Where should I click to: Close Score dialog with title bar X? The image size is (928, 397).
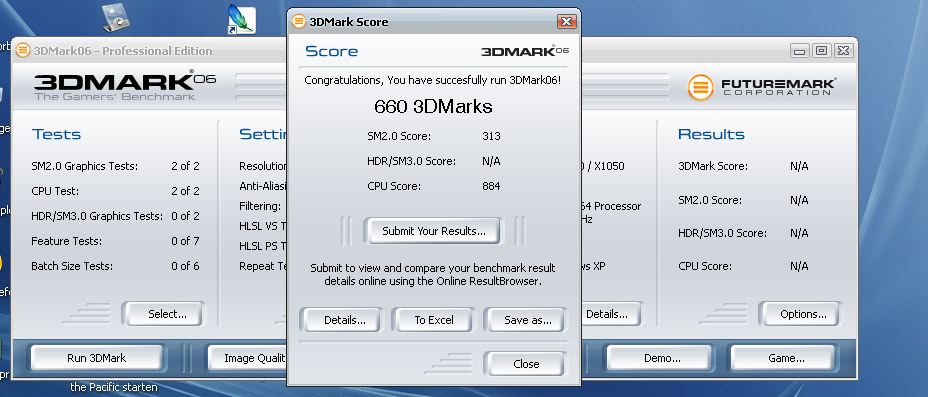point(566,22)
